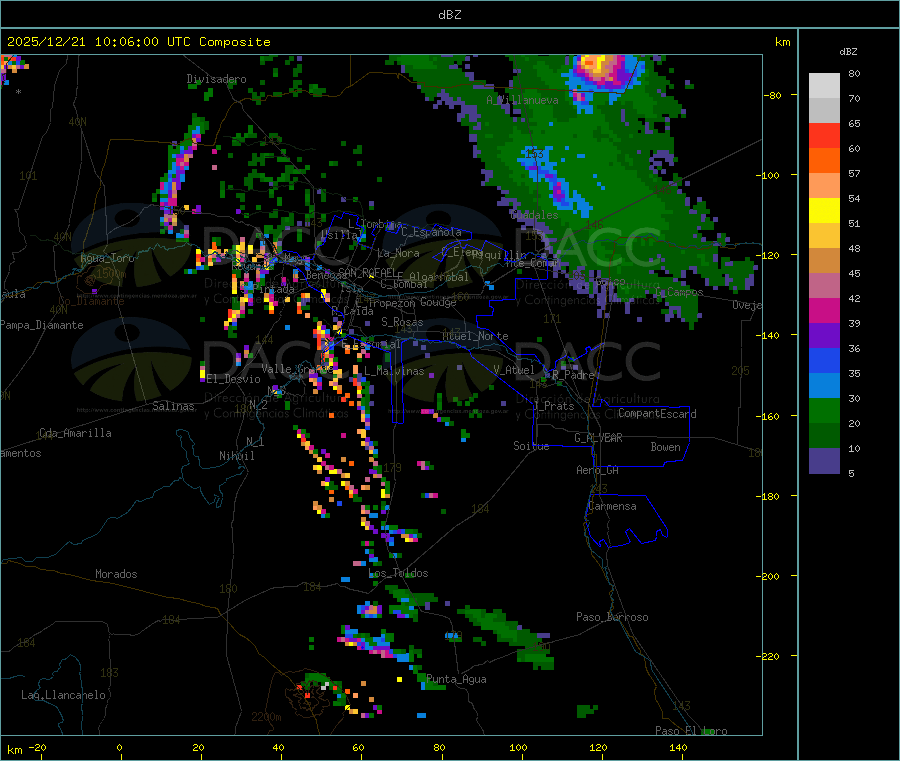Click the El_Desvio label
Image resolution: width=900 pixels, height=761 pixels.
[234, 379]
